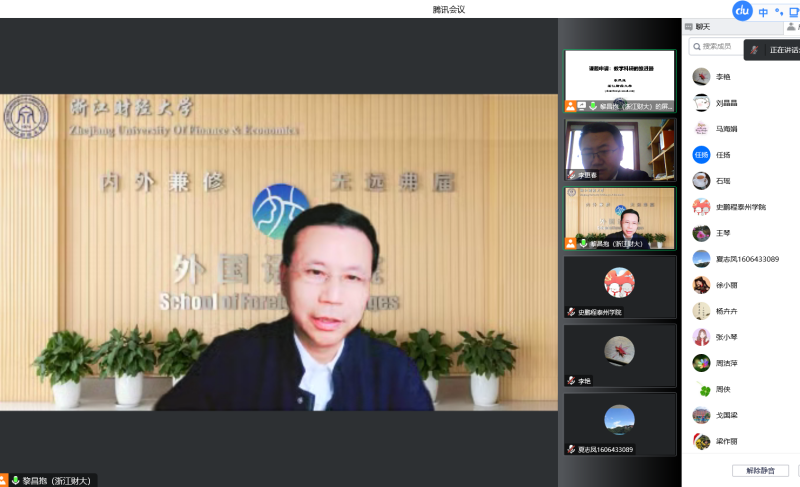Click the 搜索成员 member search field
The width and height of the screenshot is (800, 487).
point(718,46)
